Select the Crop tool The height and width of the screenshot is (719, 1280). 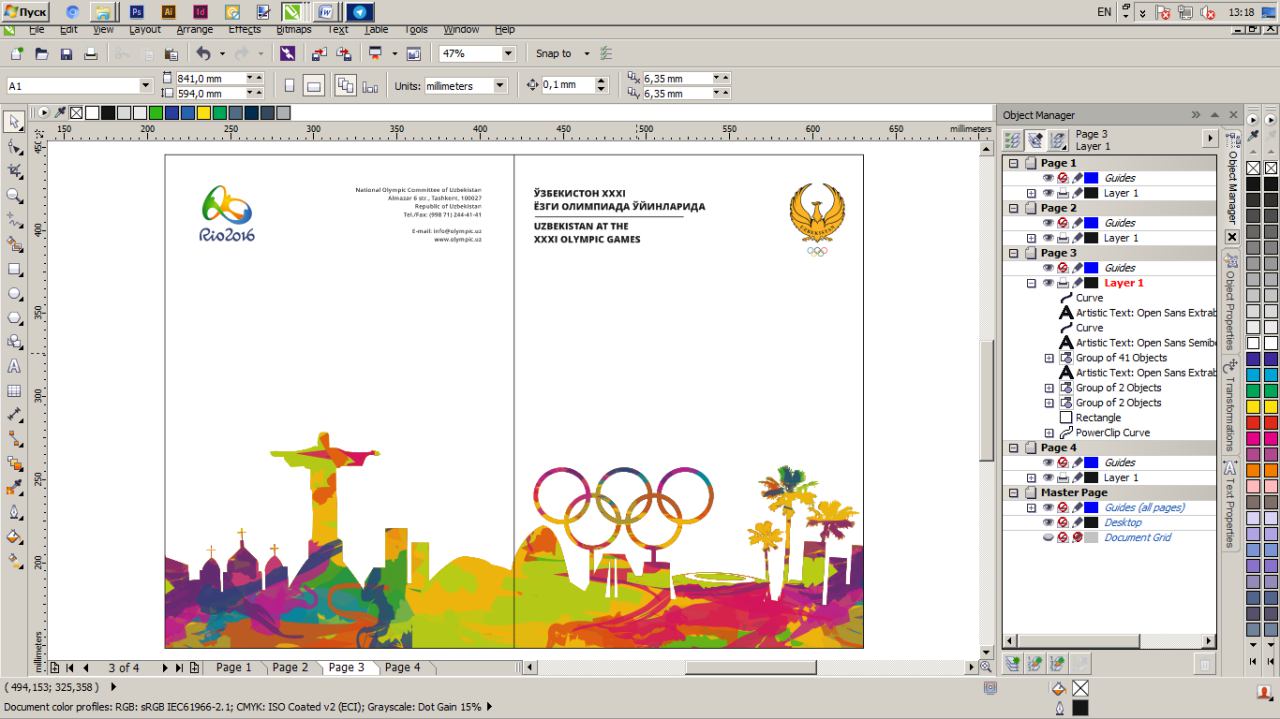point(14,171)
